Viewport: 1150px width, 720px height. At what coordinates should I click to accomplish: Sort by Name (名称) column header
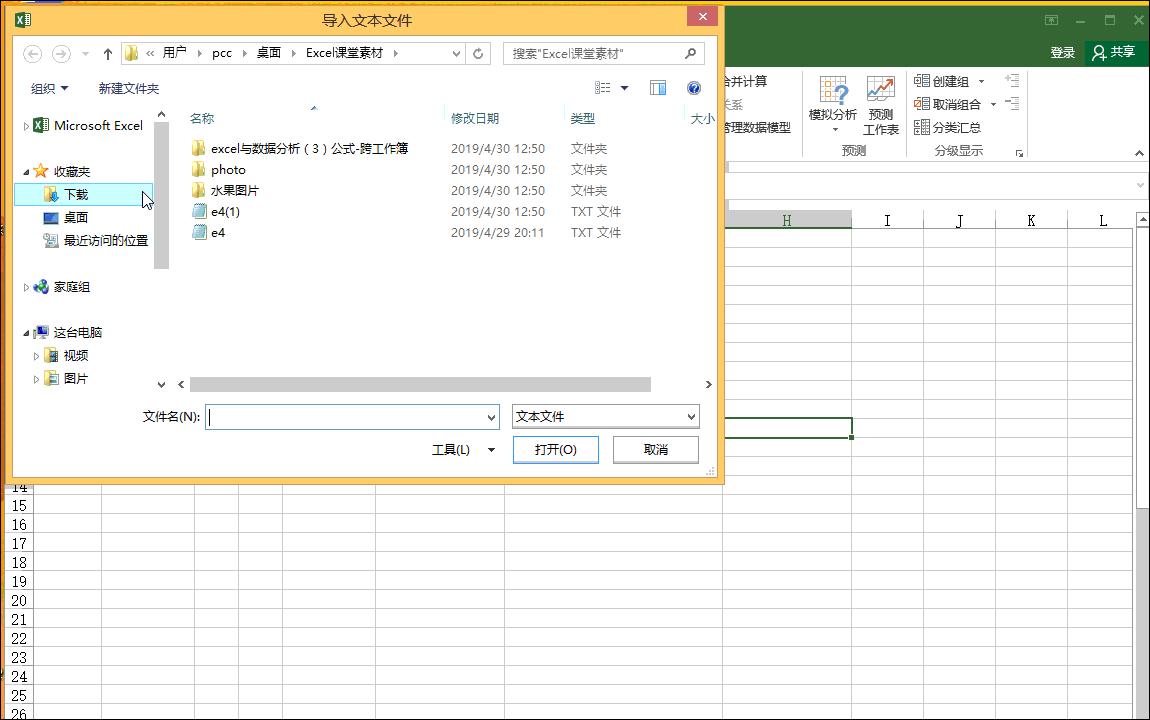(202, 118)
